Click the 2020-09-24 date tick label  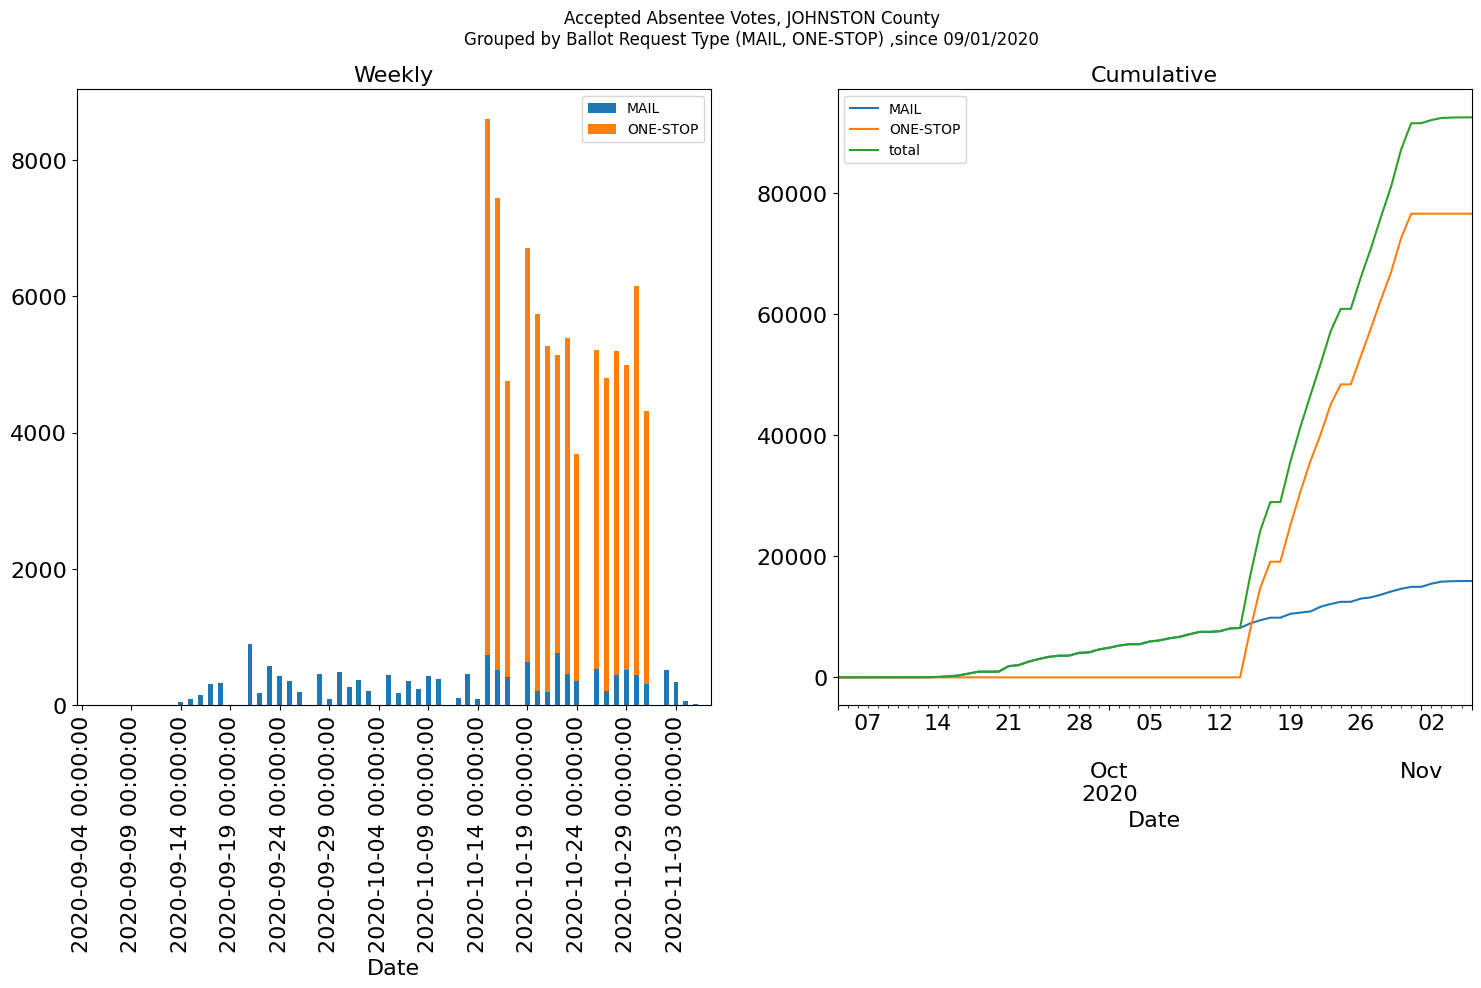pyautogui.click(x=279, y=833)
